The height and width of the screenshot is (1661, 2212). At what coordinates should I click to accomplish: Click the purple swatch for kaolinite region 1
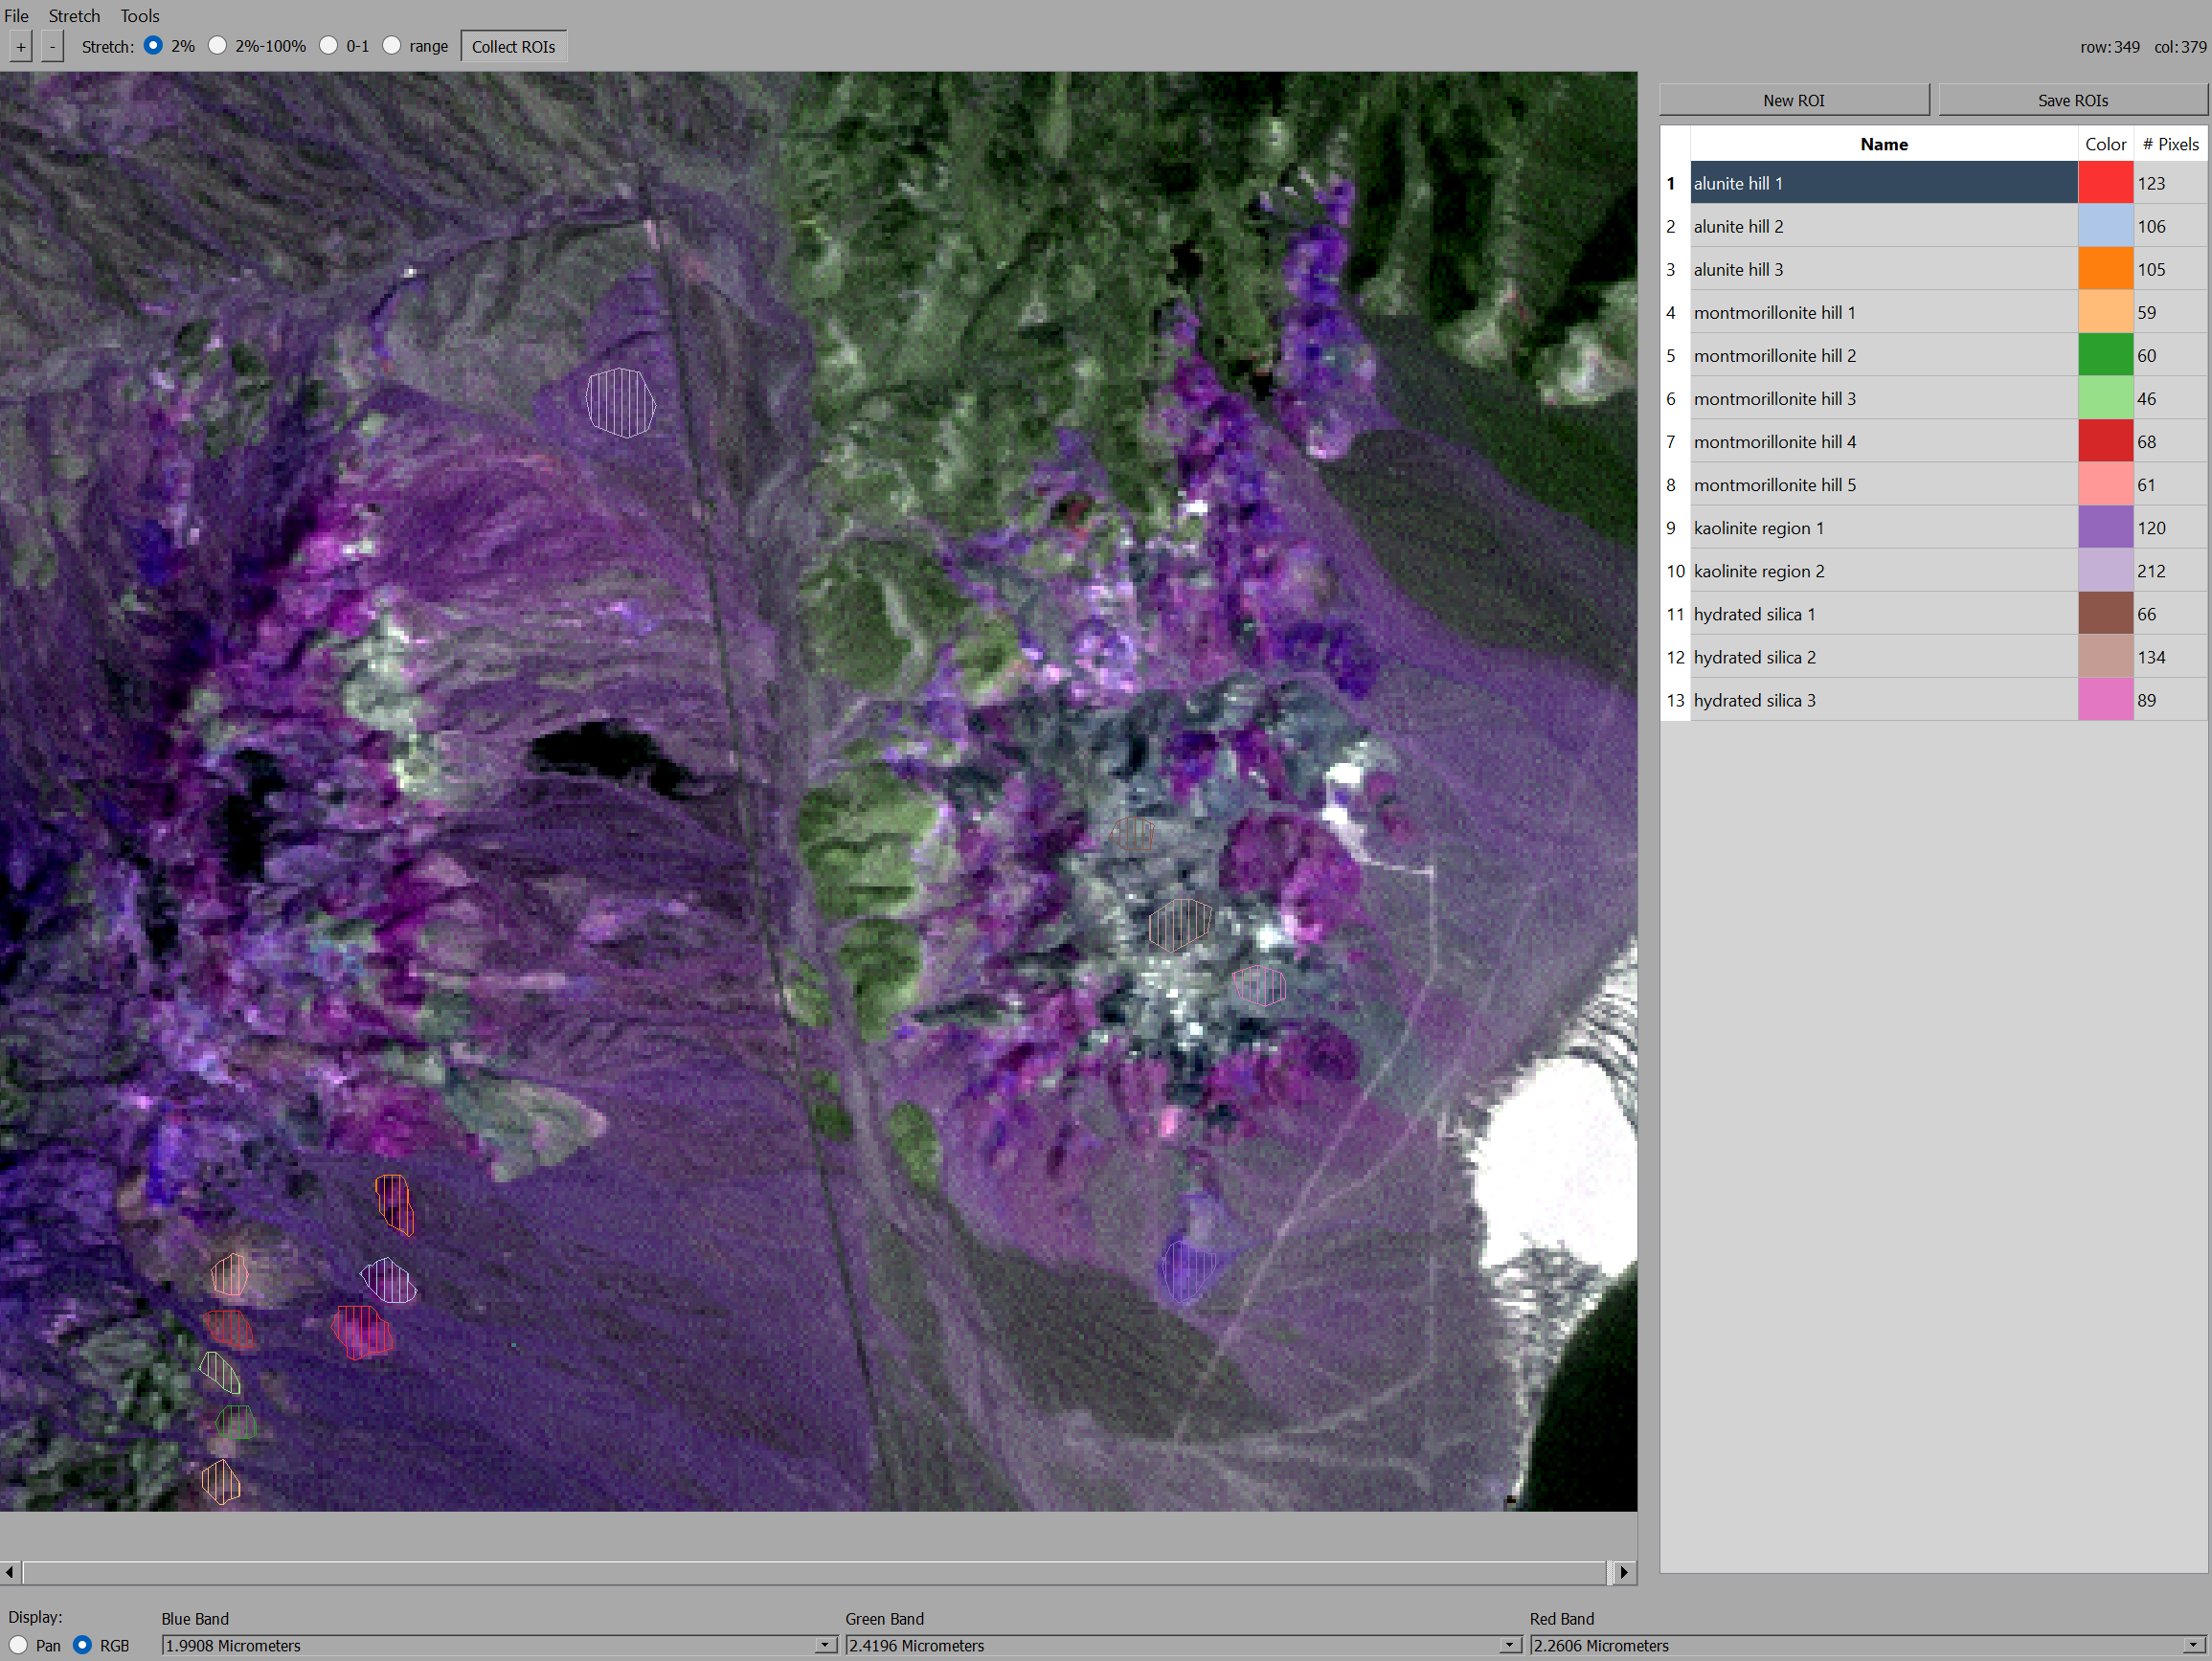[2105, 527]
